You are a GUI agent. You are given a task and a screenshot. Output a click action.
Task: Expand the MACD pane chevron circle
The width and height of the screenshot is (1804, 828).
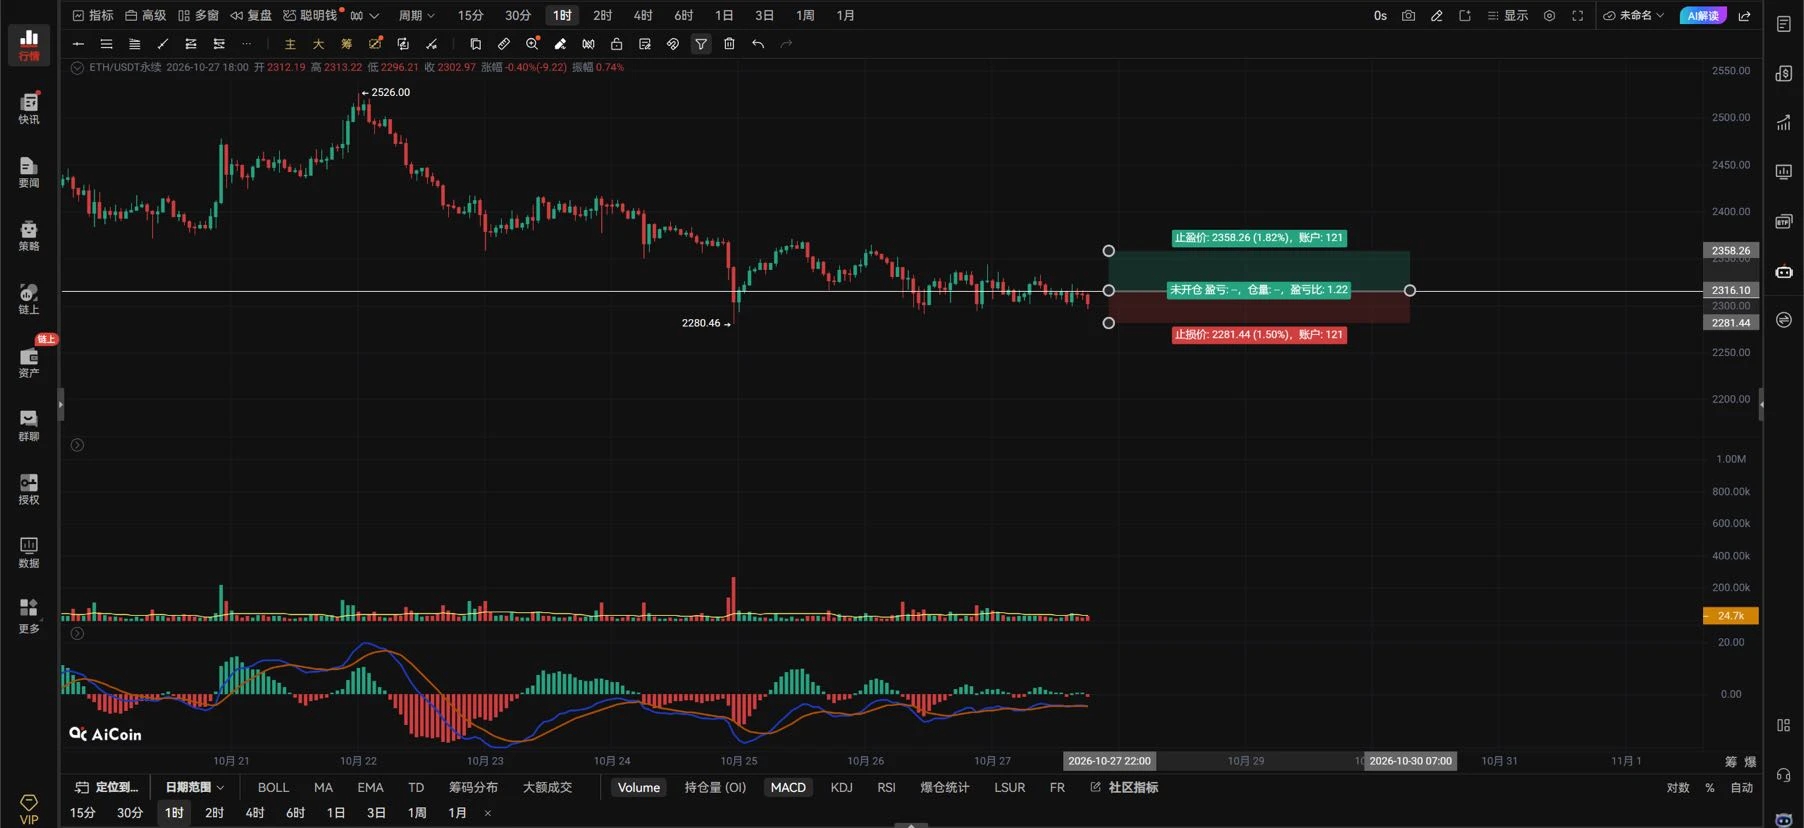(77, 634)
